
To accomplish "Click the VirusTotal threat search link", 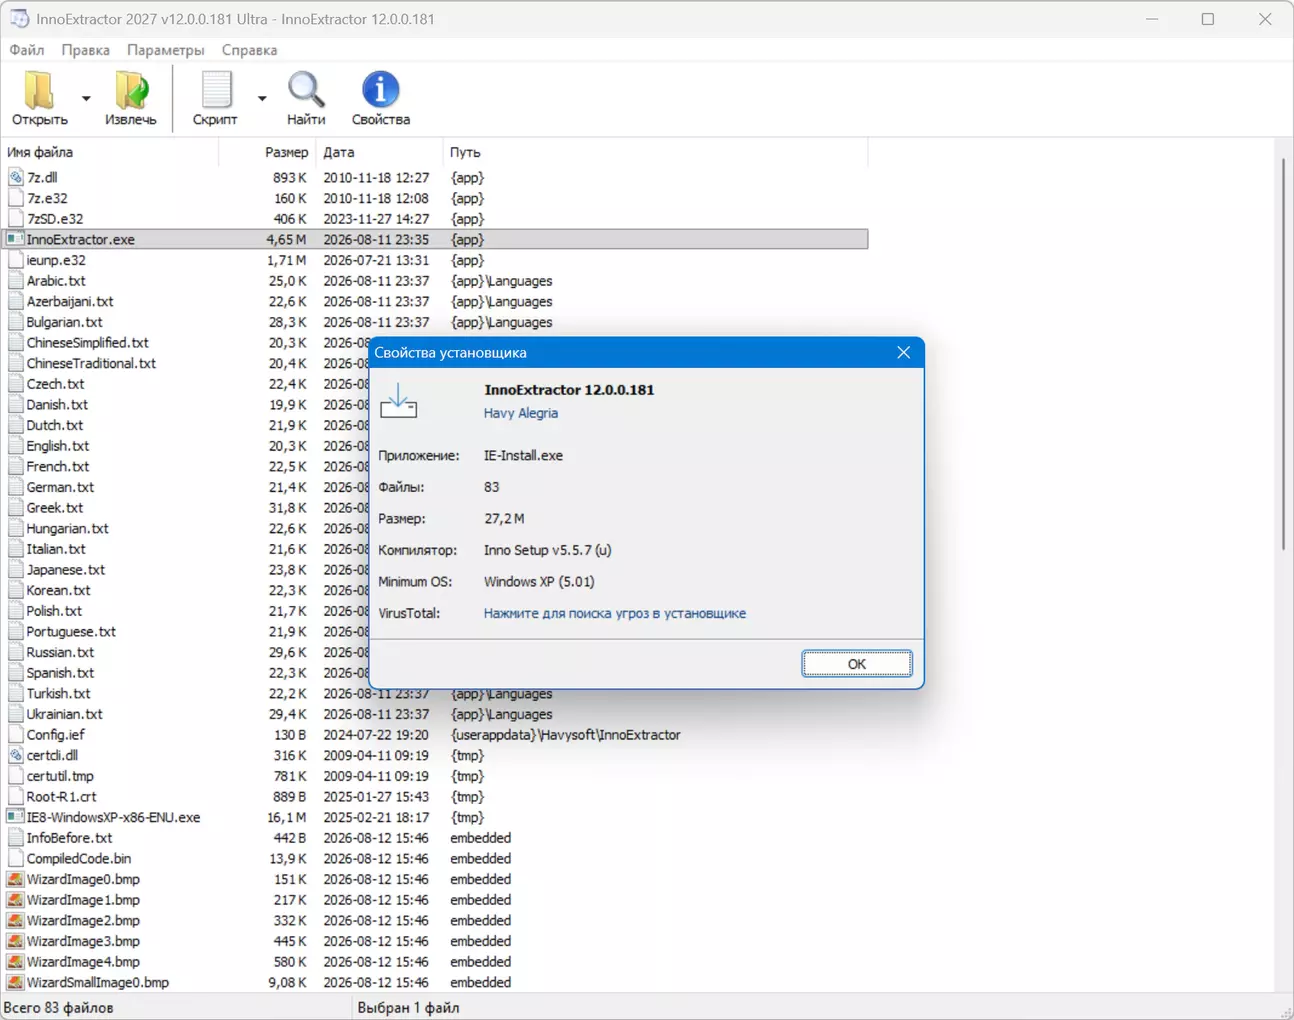I will coord(615,613).
